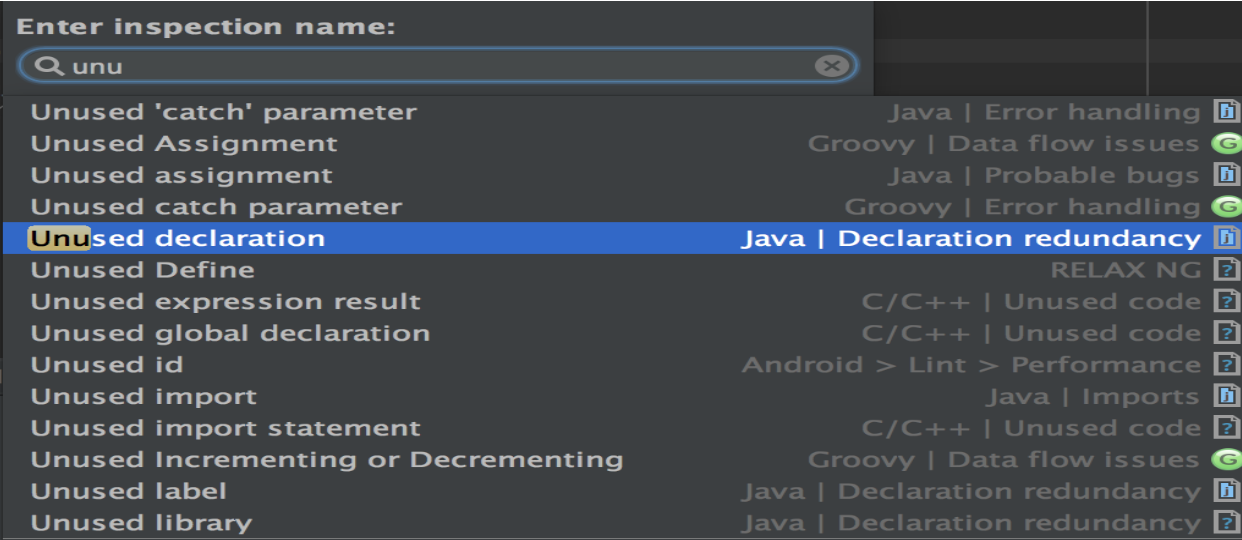Click the inspection name search field
Image resolution: width=1242 pixels, height=540 pixels.
pyautogui.click(x=440, y=67)
